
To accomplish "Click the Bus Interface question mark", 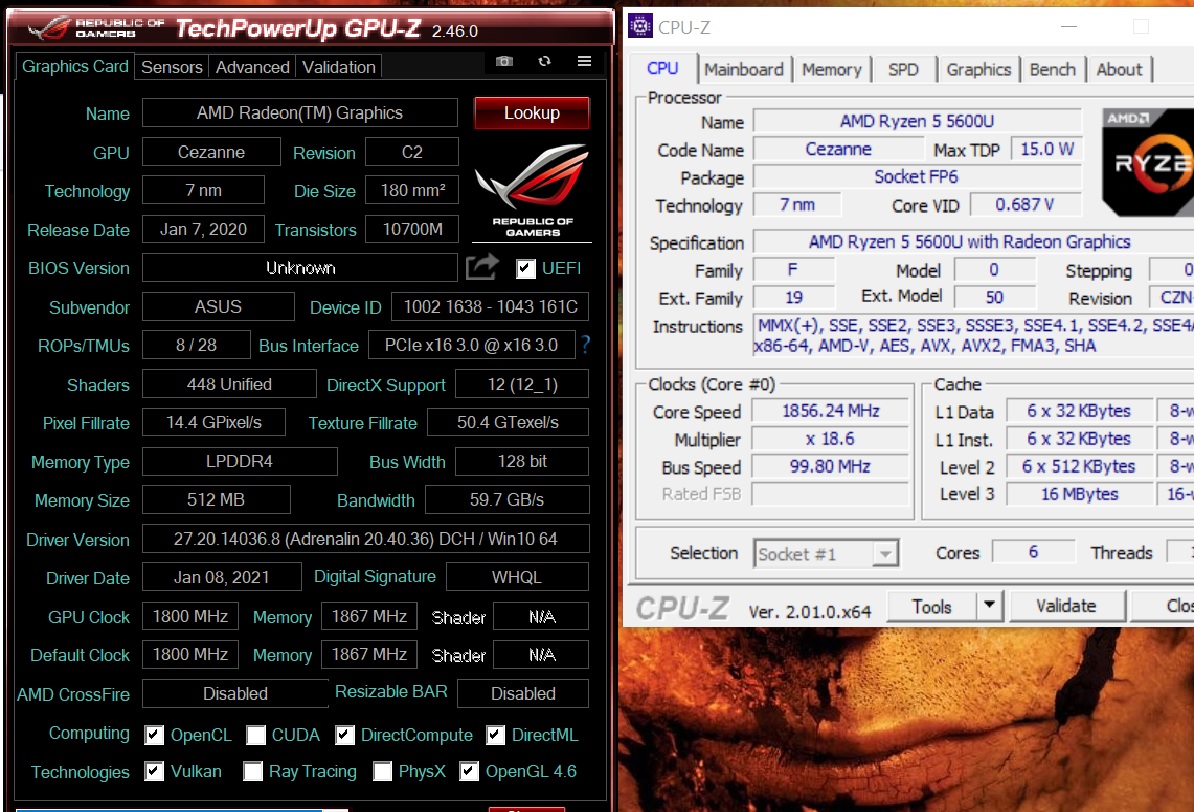I will coord(586,345).
